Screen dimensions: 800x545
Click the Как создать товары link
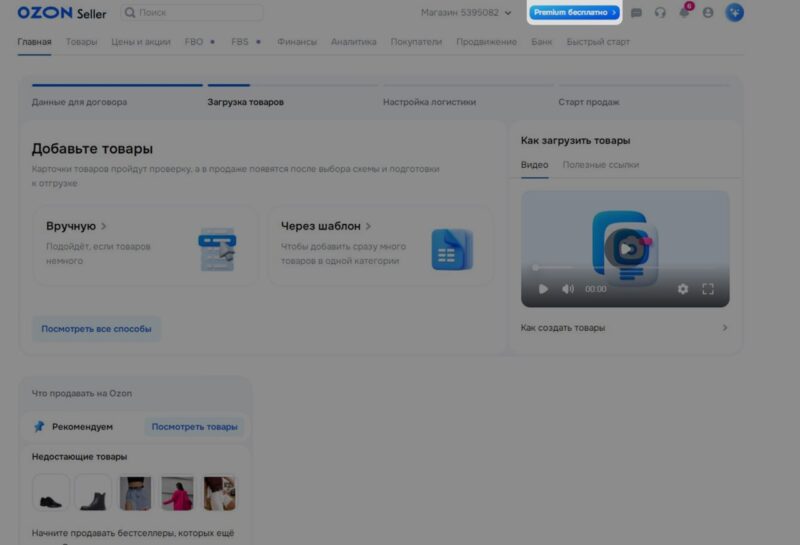coord(563,328)
